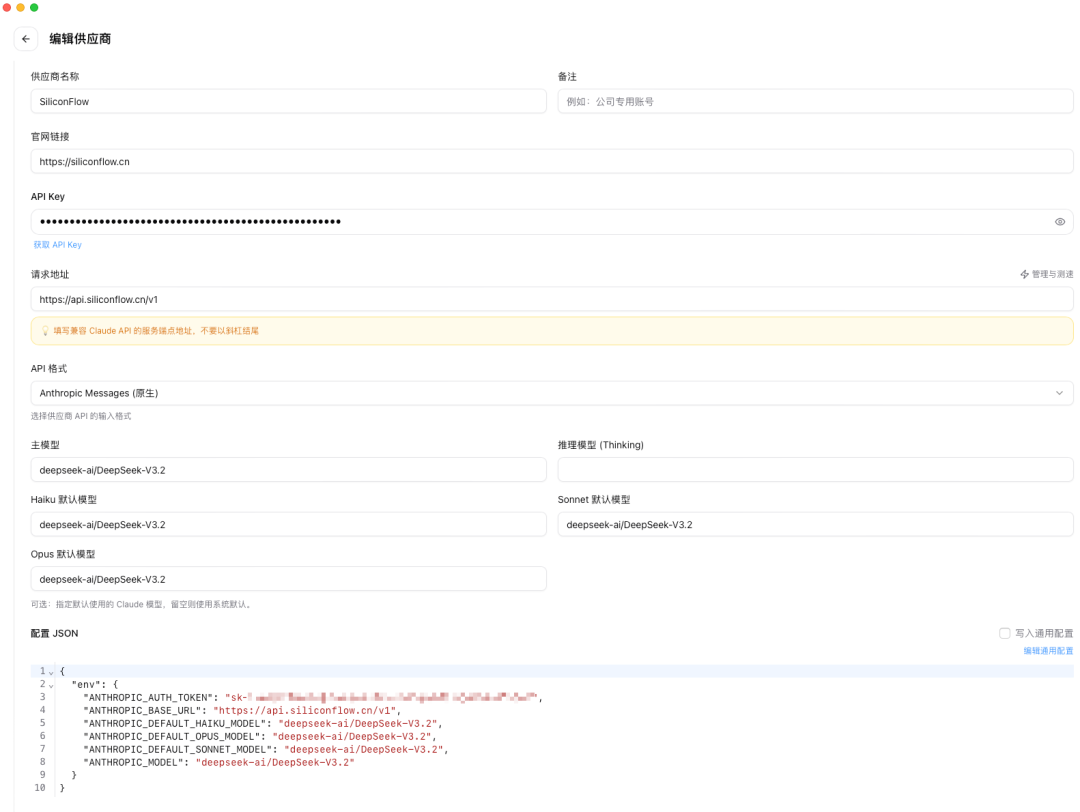Image resolution: width=1080 pixels, height=812 pixels.
Task: Edit the Sonnet 默认模型 field
Action: tap(816, 524)
